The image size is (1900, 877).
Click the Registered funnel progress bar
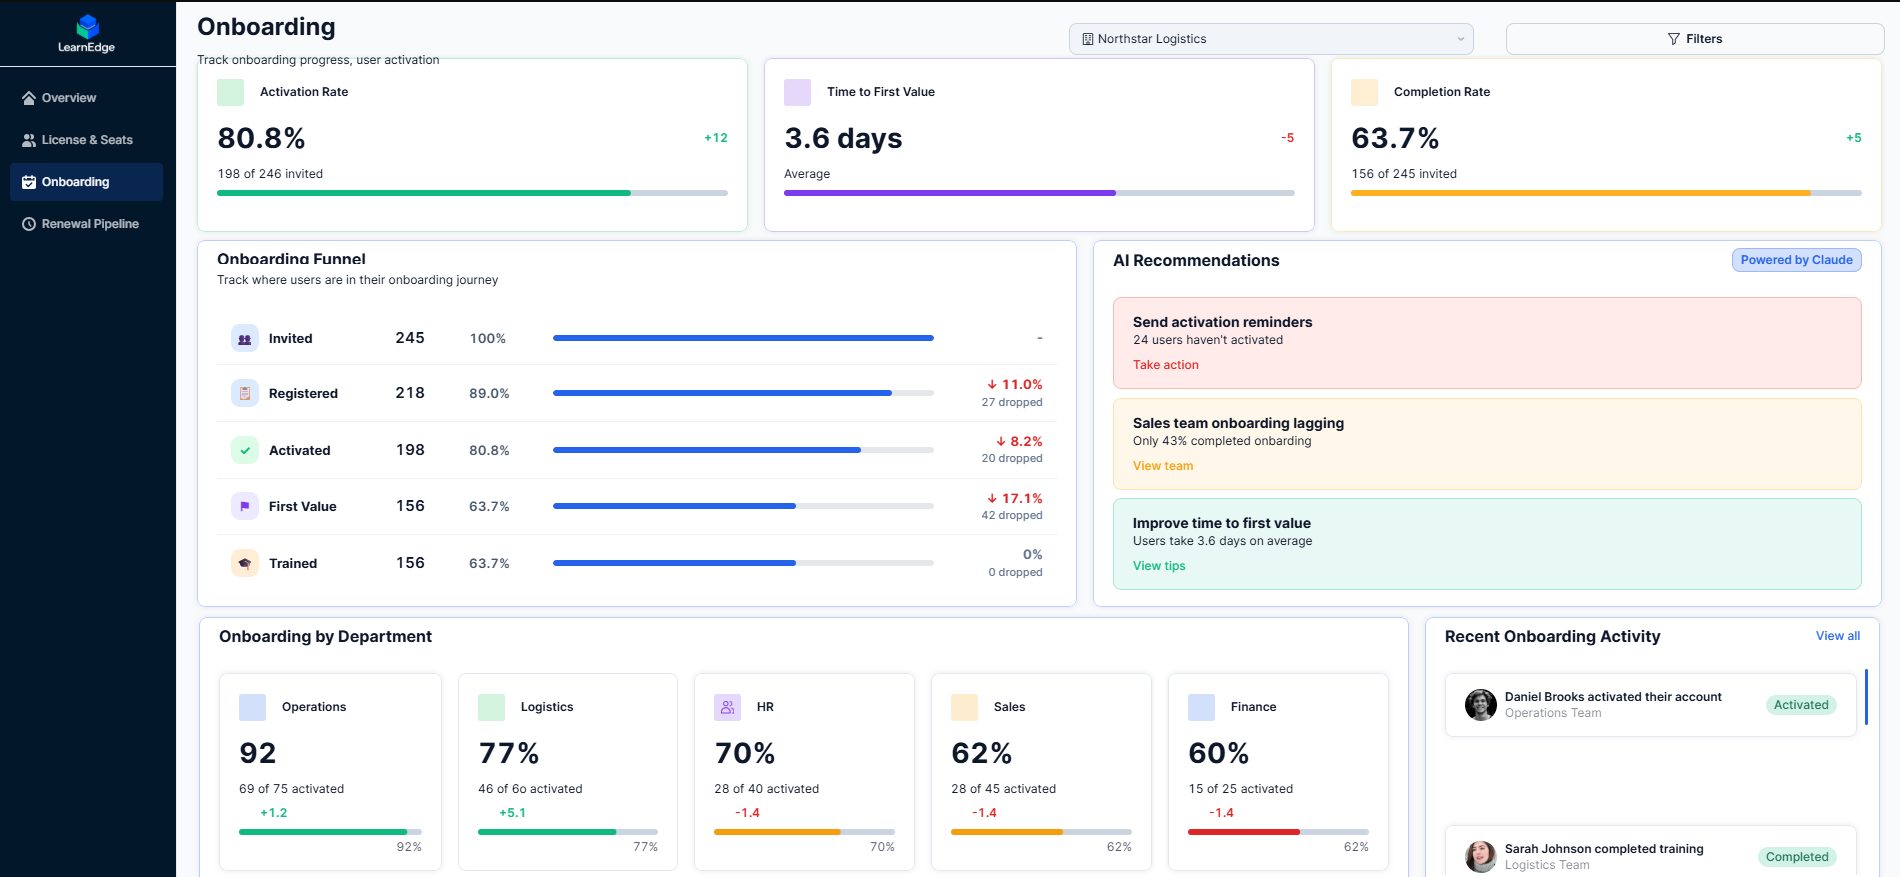click(743, 393)
